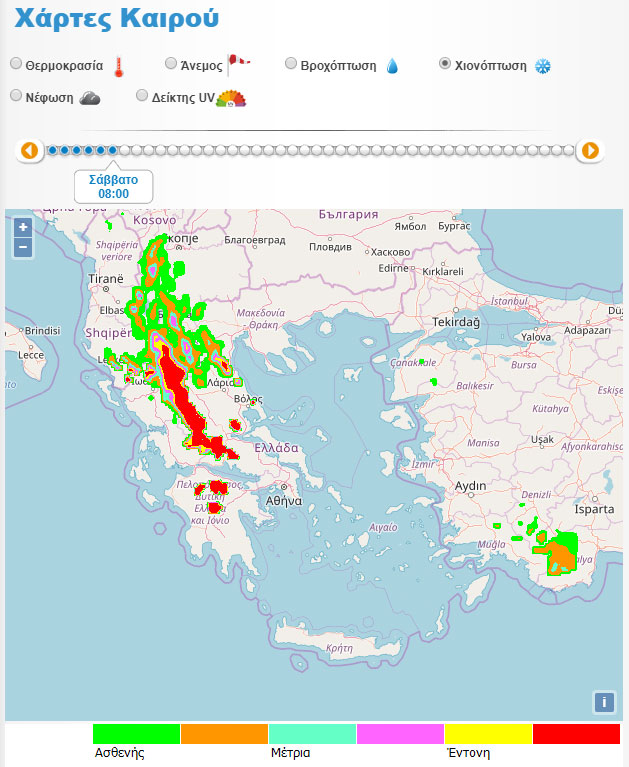Click the Balıkesir label on the map
The width and height of the screenshot is (629, 767).
pyautogui.click(x=474, y=386)
